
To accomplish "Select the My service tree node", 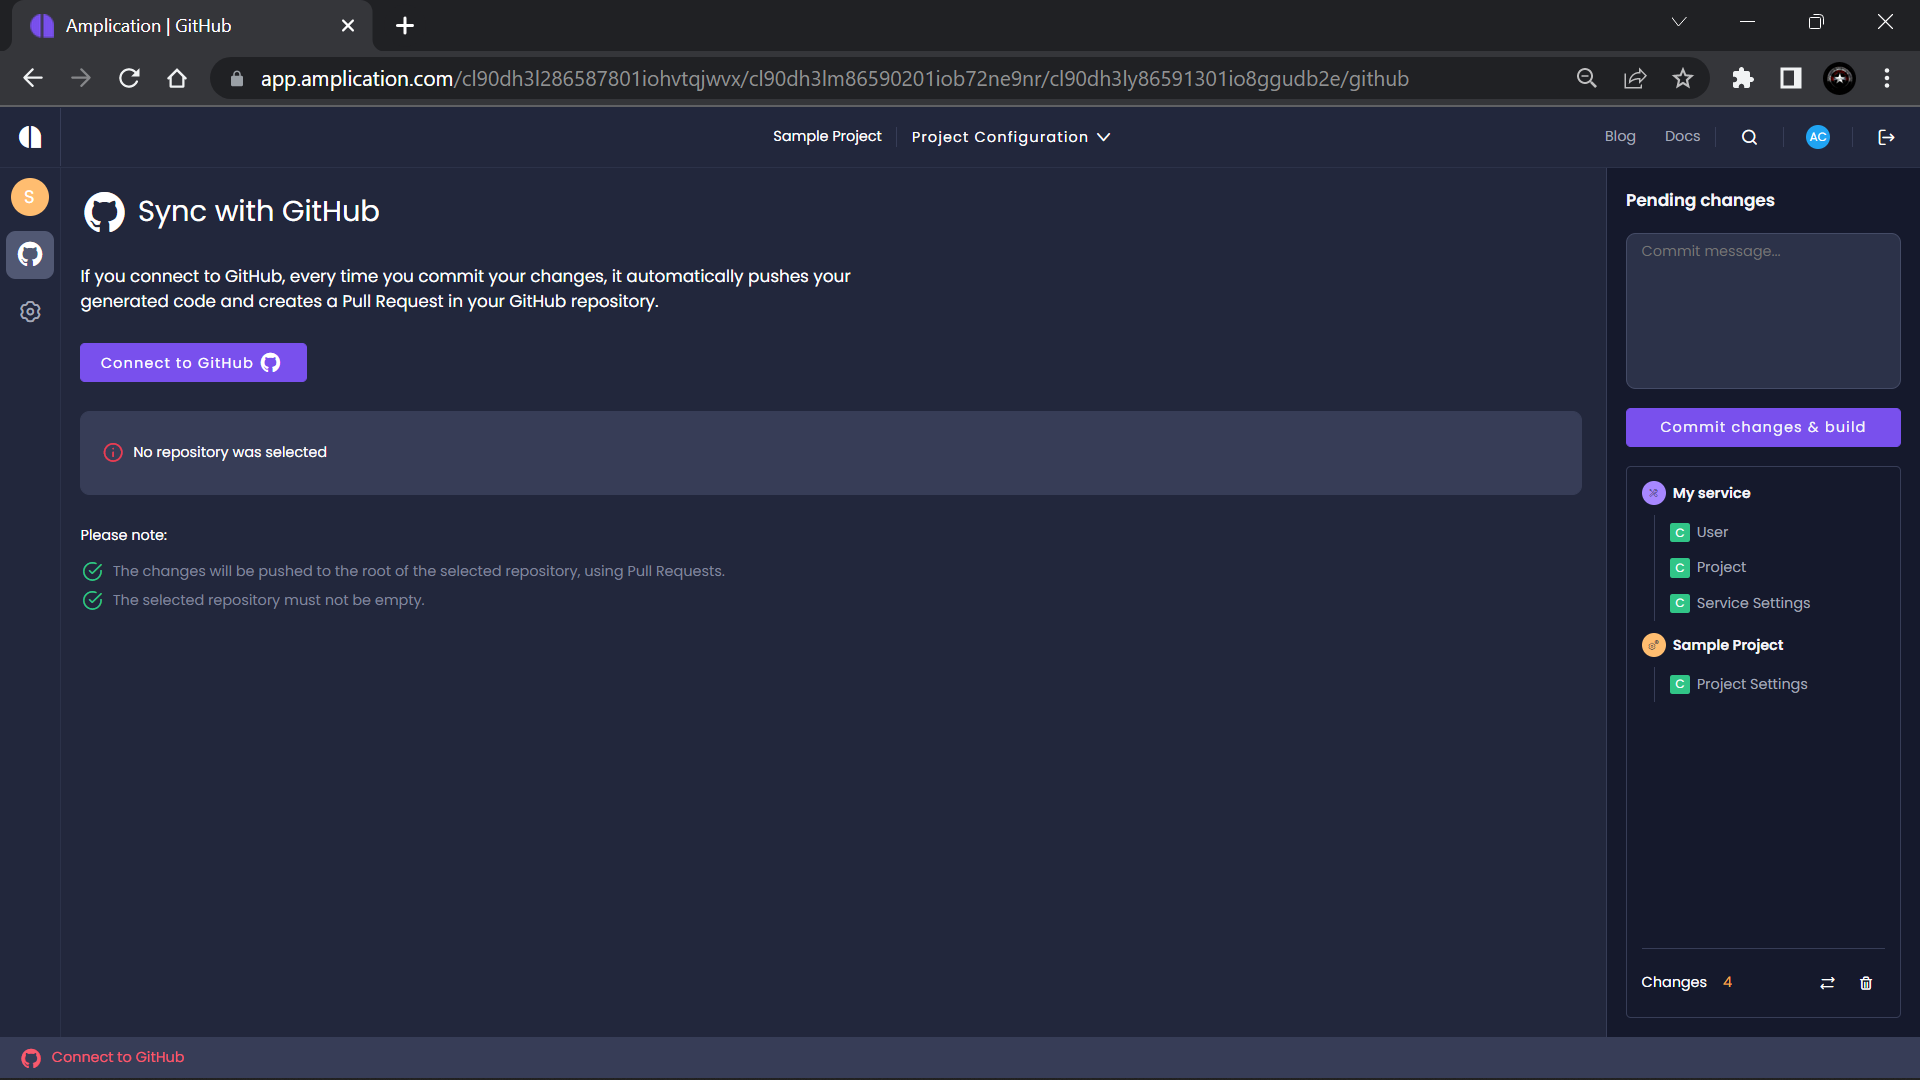I will (1711, 493).
